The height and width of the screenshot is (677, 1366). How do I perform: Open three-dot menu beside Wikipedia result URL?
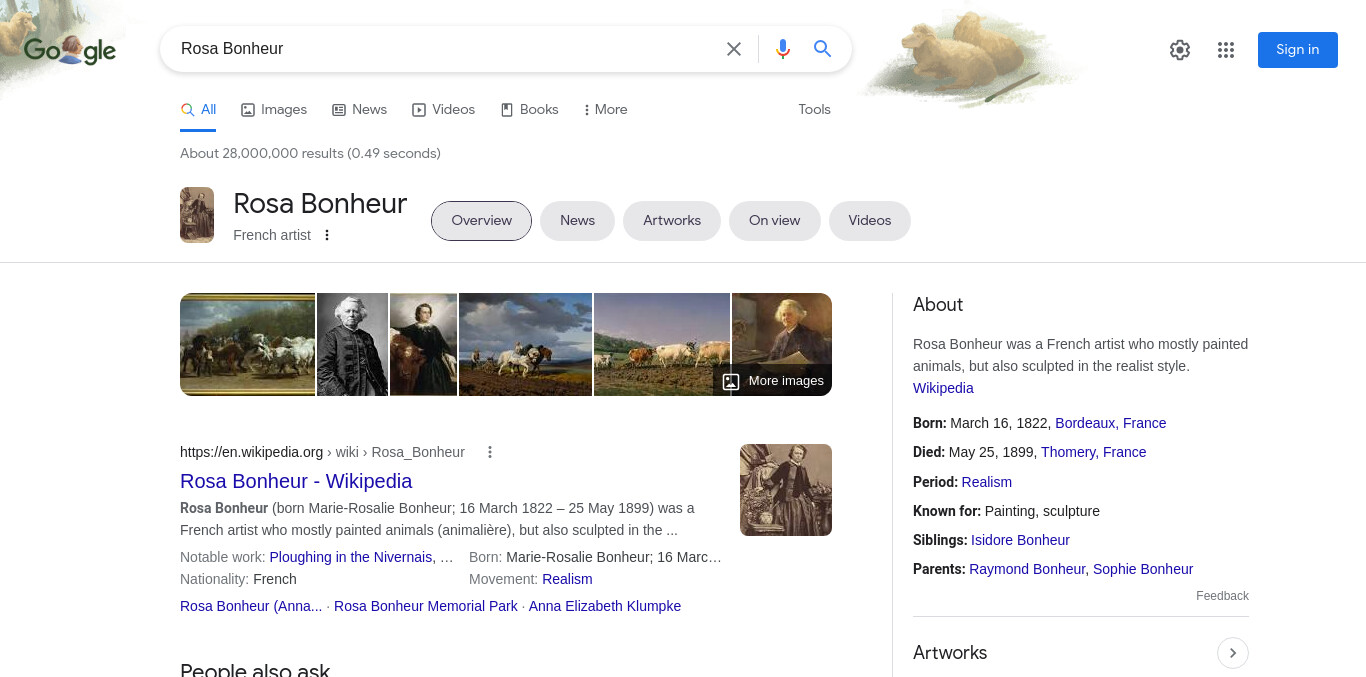[490, 452]
